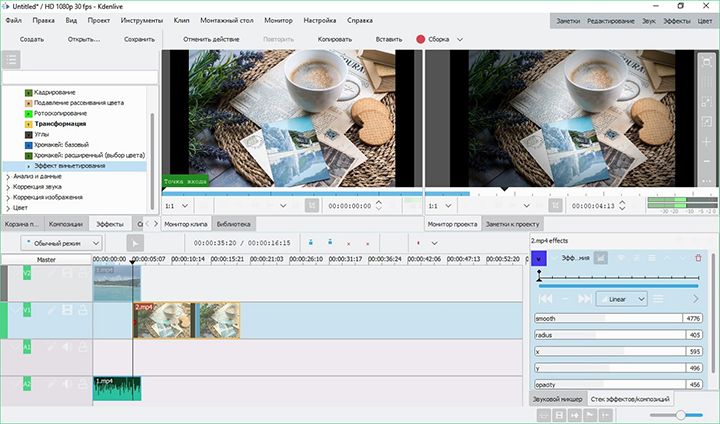Open the Linear interpolation dropdown

point(622,299)
